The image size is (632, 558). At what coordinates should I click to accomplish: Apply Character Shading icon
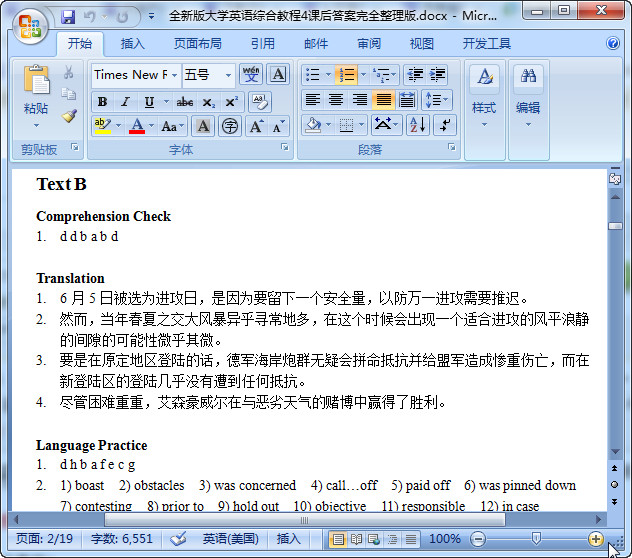203,126
